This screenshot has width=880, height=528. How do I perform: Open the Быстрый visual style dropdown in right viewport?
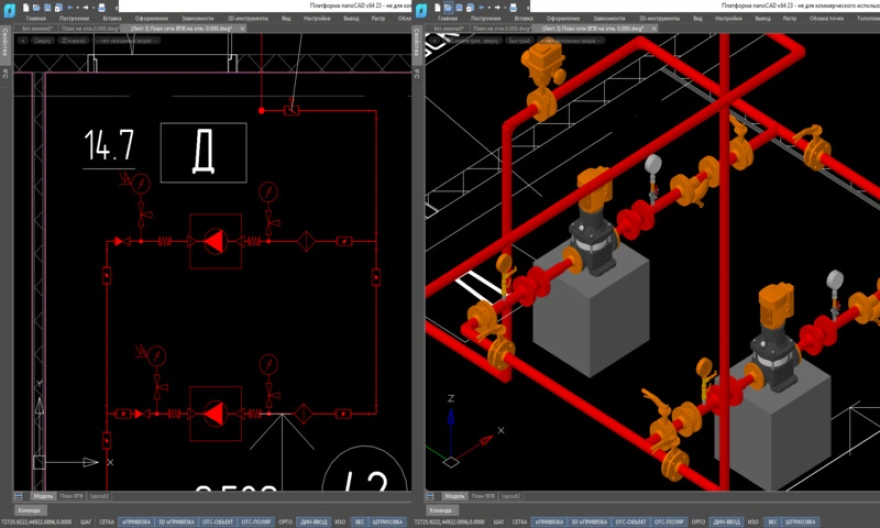pos(520,41)
